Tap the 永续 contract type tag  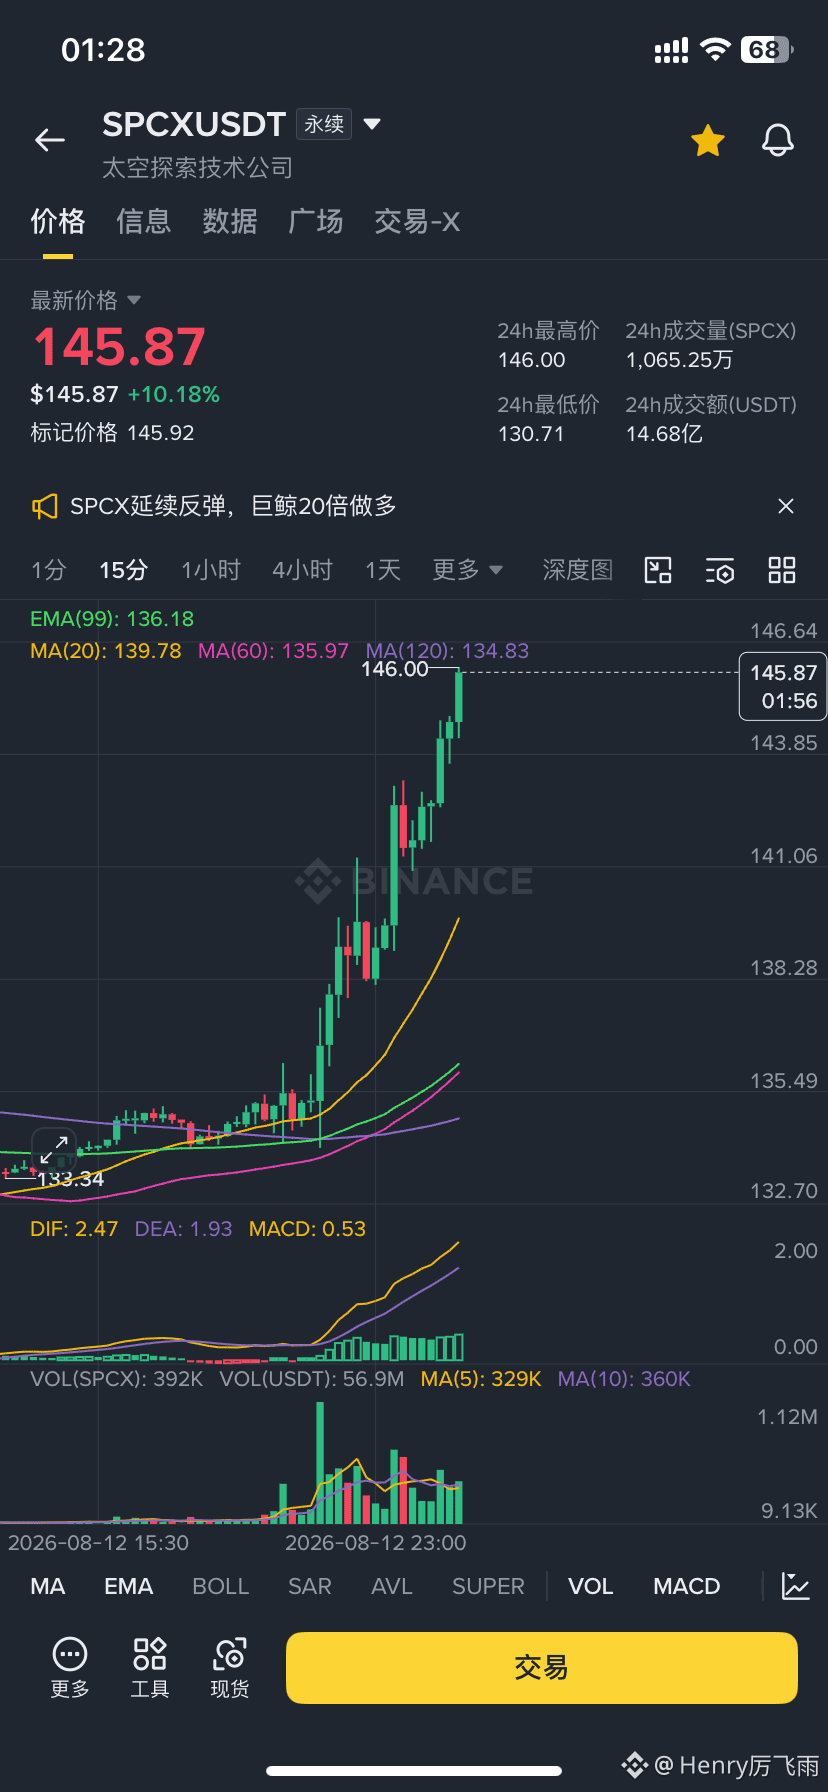324,124
